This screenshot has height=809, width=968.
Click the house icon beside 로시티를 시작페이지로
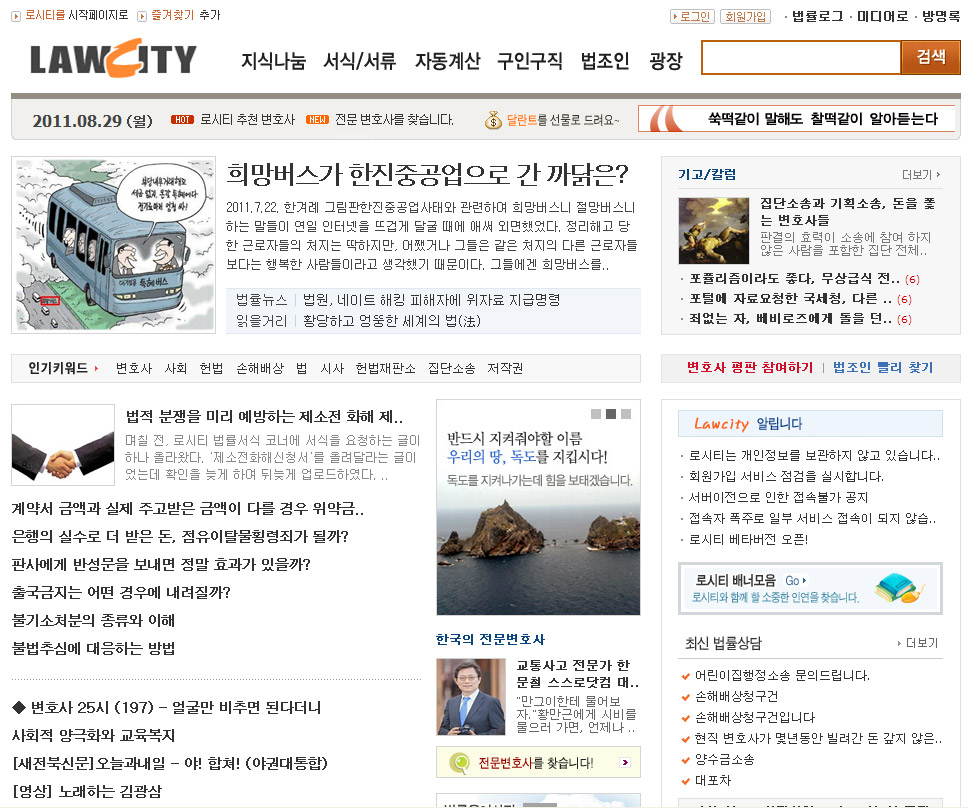[17, 15]
